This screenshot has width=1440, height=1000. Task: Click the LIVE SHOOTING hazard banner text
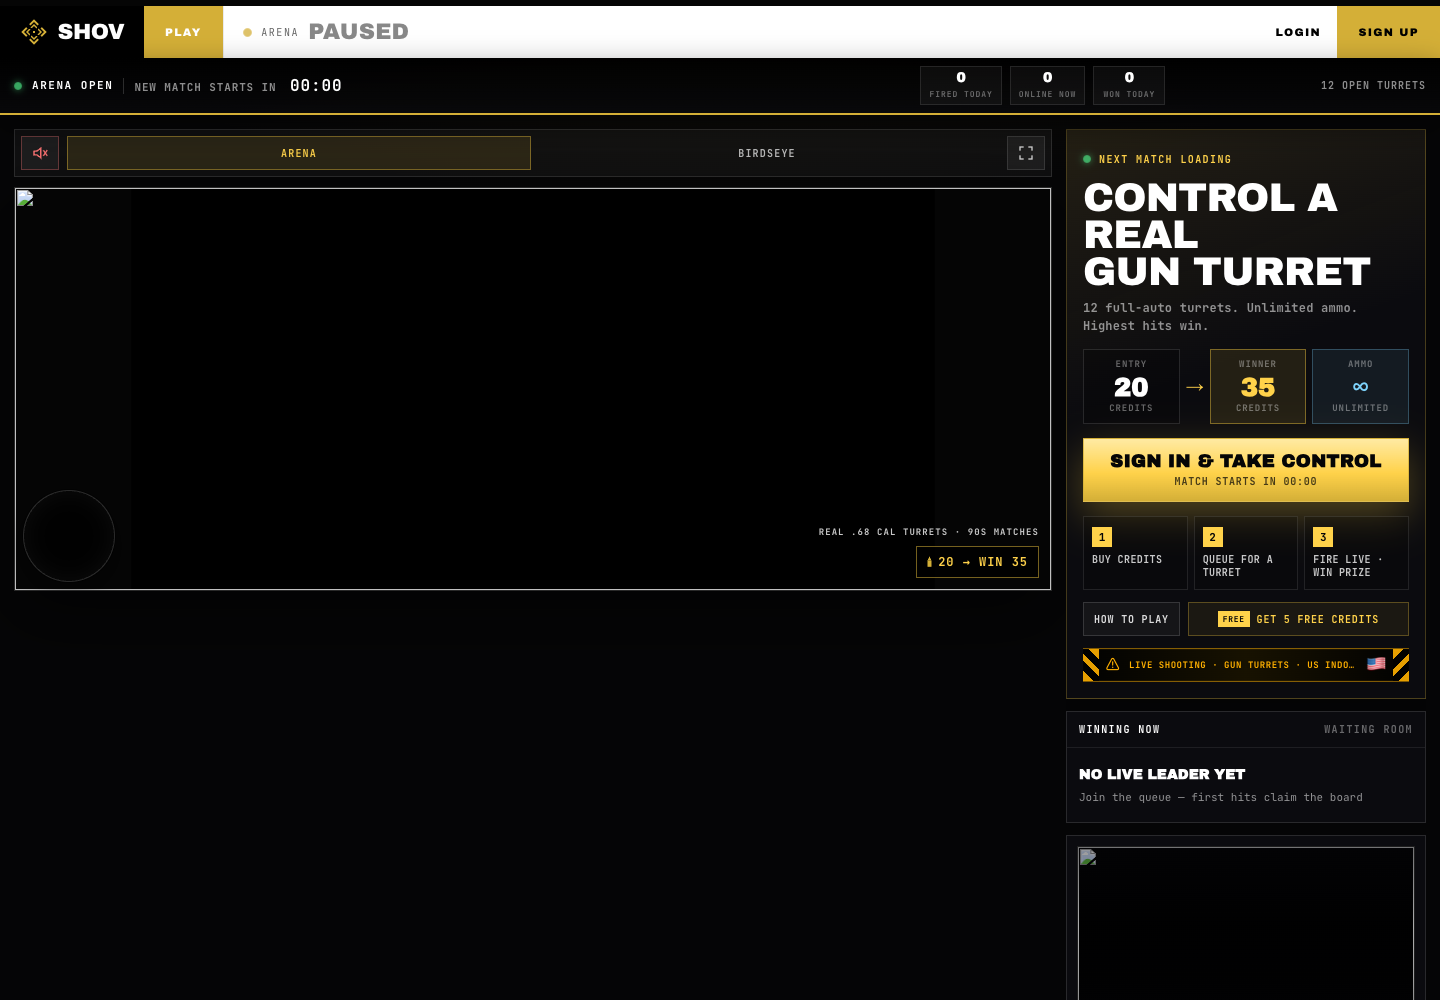1241,665
